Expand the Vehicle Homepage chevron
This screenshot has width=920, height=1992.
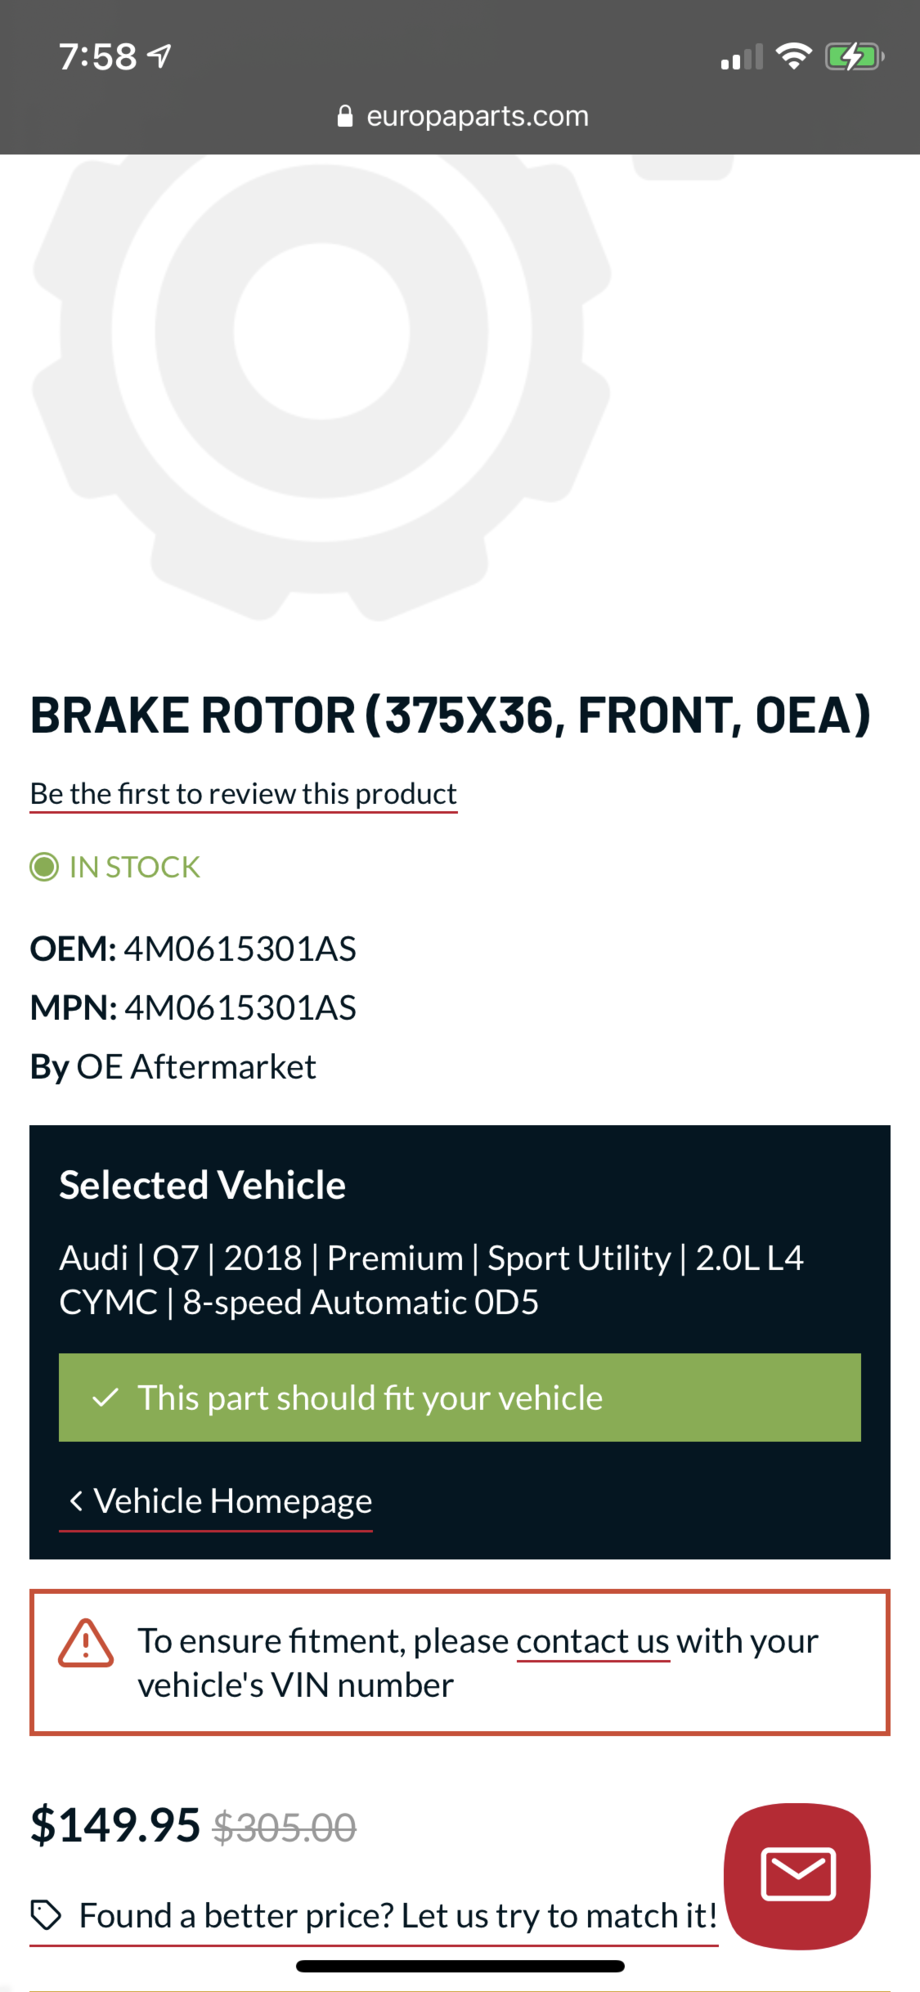[x=75, y=1501]
